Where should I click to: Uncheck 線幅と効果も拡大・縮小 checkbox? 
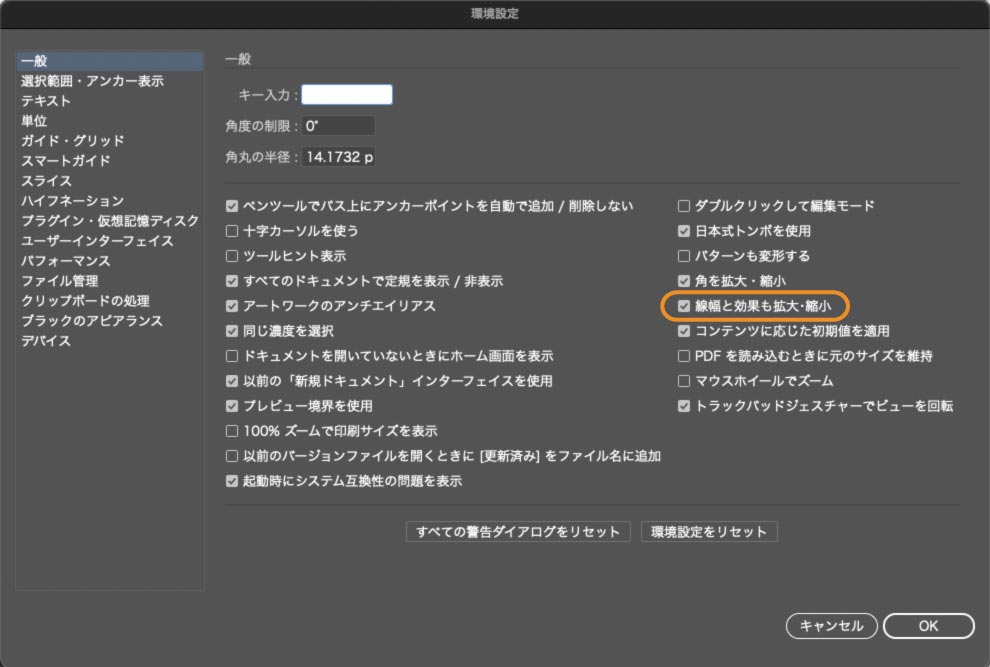pyautogui.click(x=684, y=306)
